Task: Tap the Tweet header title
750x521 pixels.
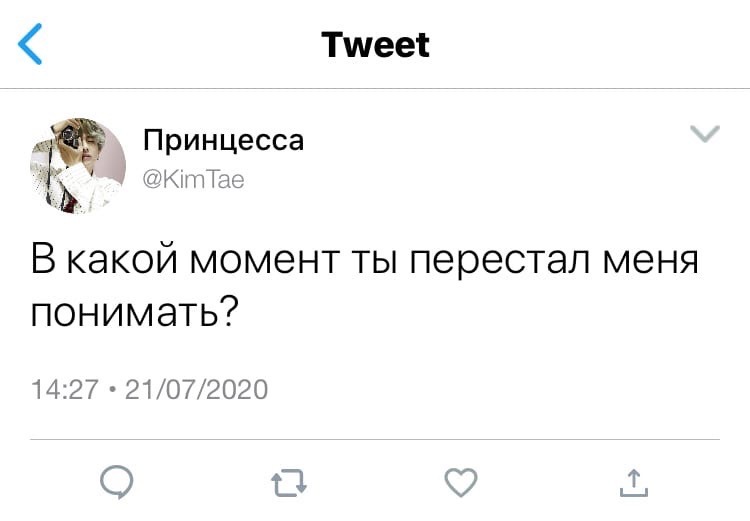Action: [x=375, y=44]
